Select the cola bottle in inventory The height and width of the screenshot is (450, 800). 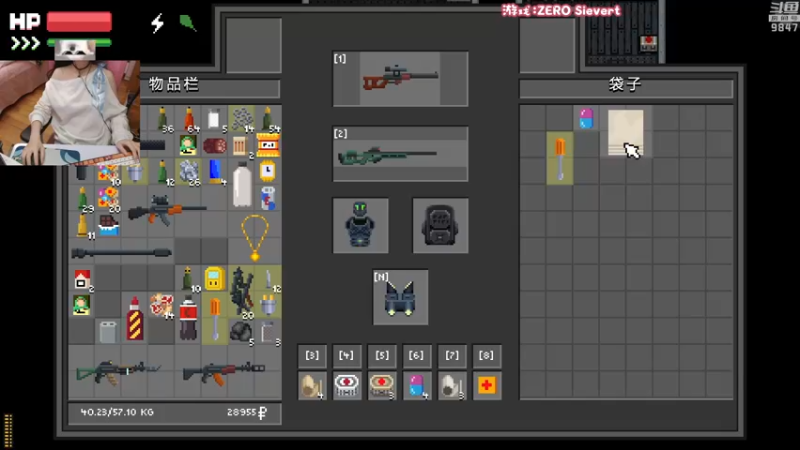tap(188, 318)
